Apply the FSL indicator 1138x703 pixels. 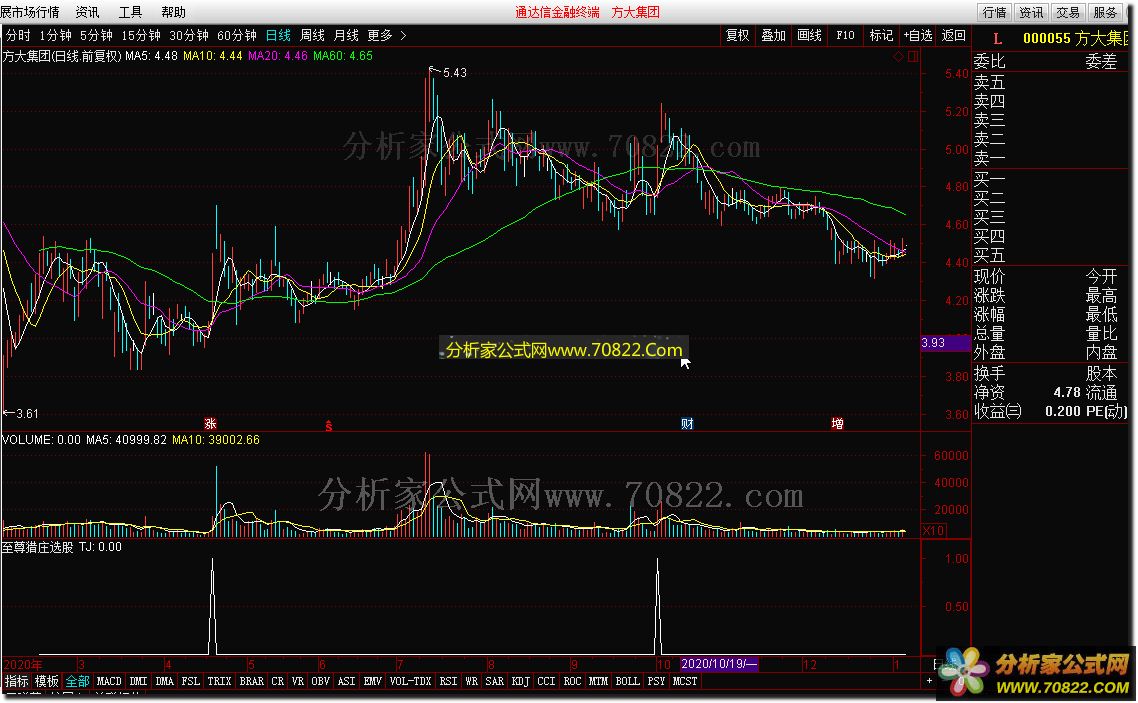point(190,681)
